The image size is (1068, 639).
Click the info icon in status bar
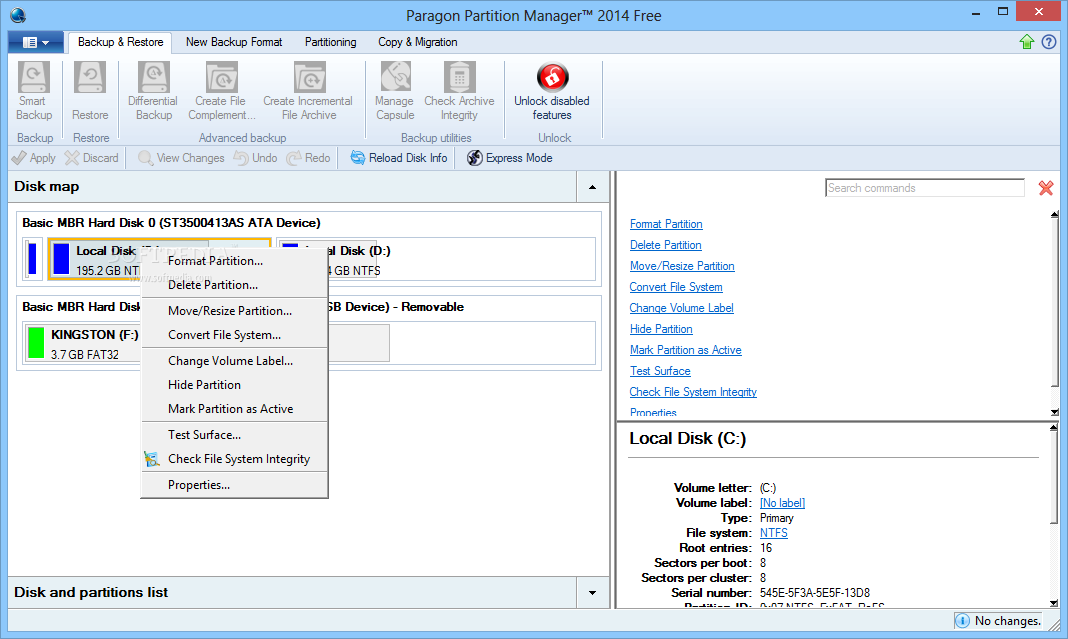pos(962,621)
